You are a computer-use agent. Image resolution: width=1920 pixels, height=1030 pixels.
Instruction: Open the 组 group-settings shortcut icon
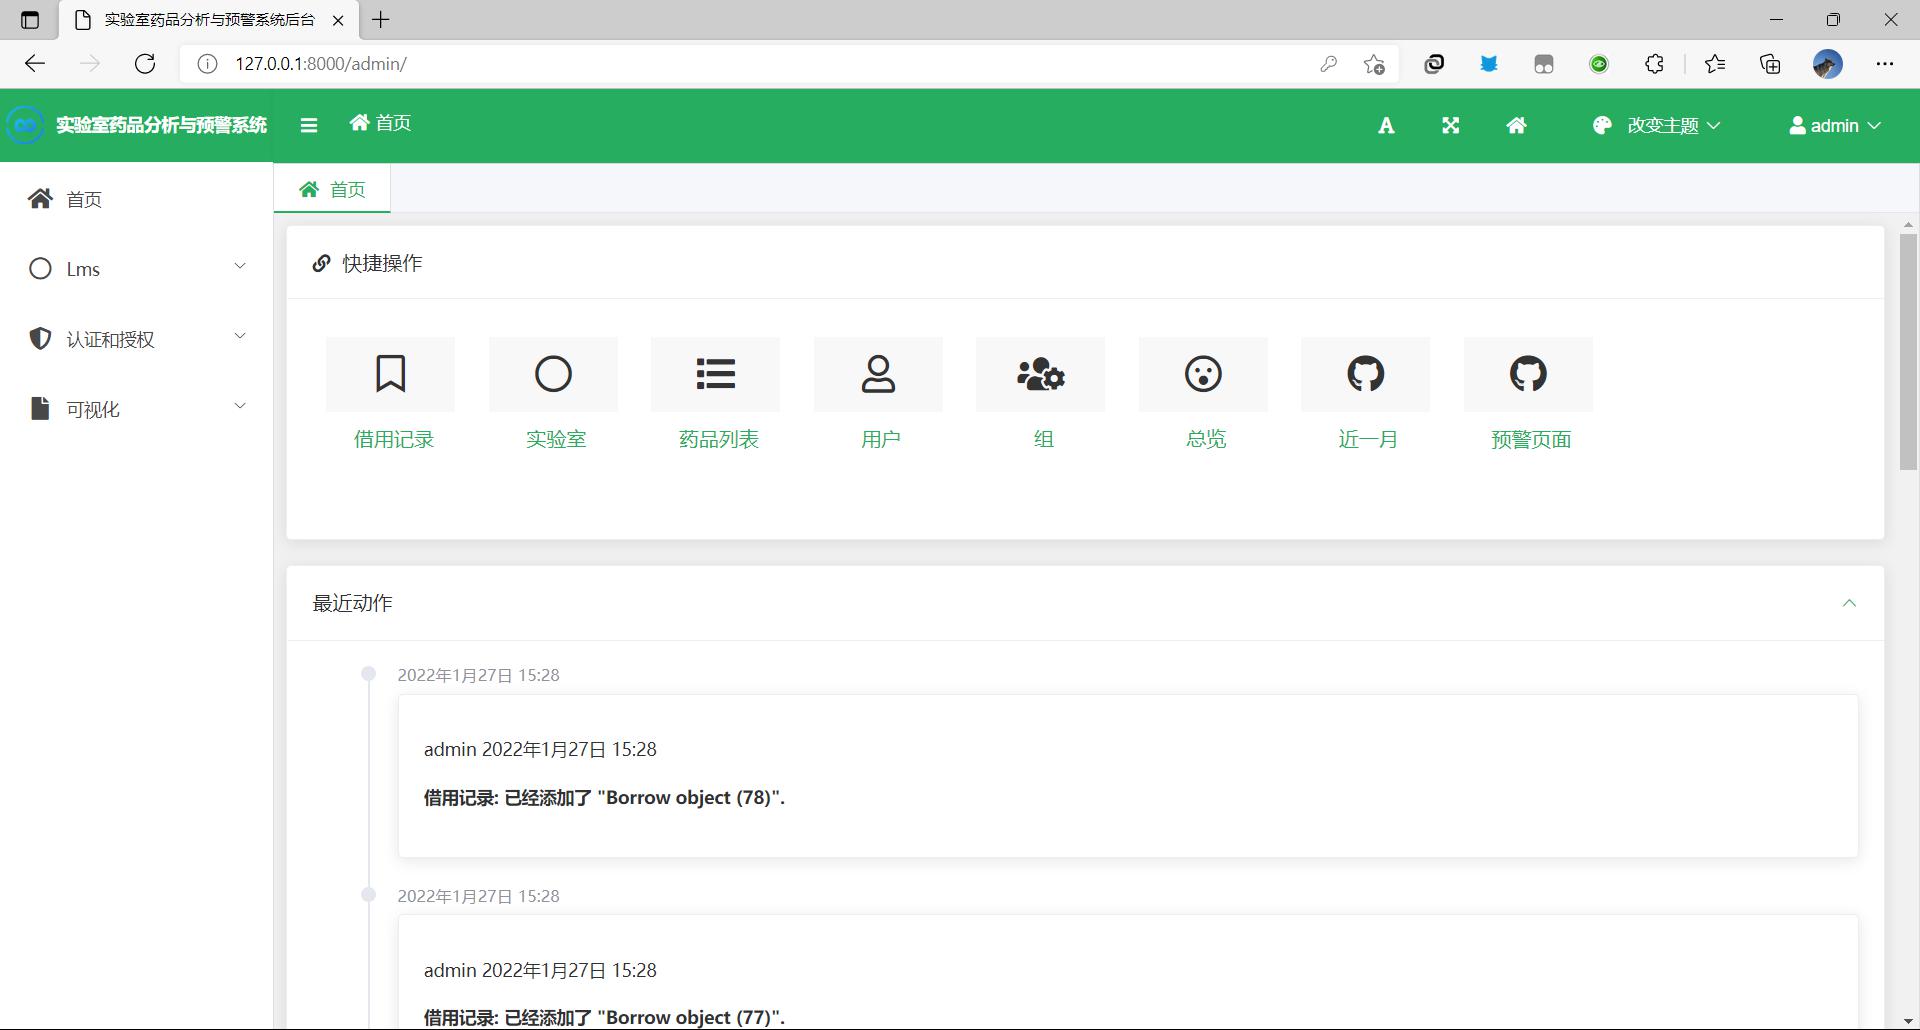[x=1040, y=374]
